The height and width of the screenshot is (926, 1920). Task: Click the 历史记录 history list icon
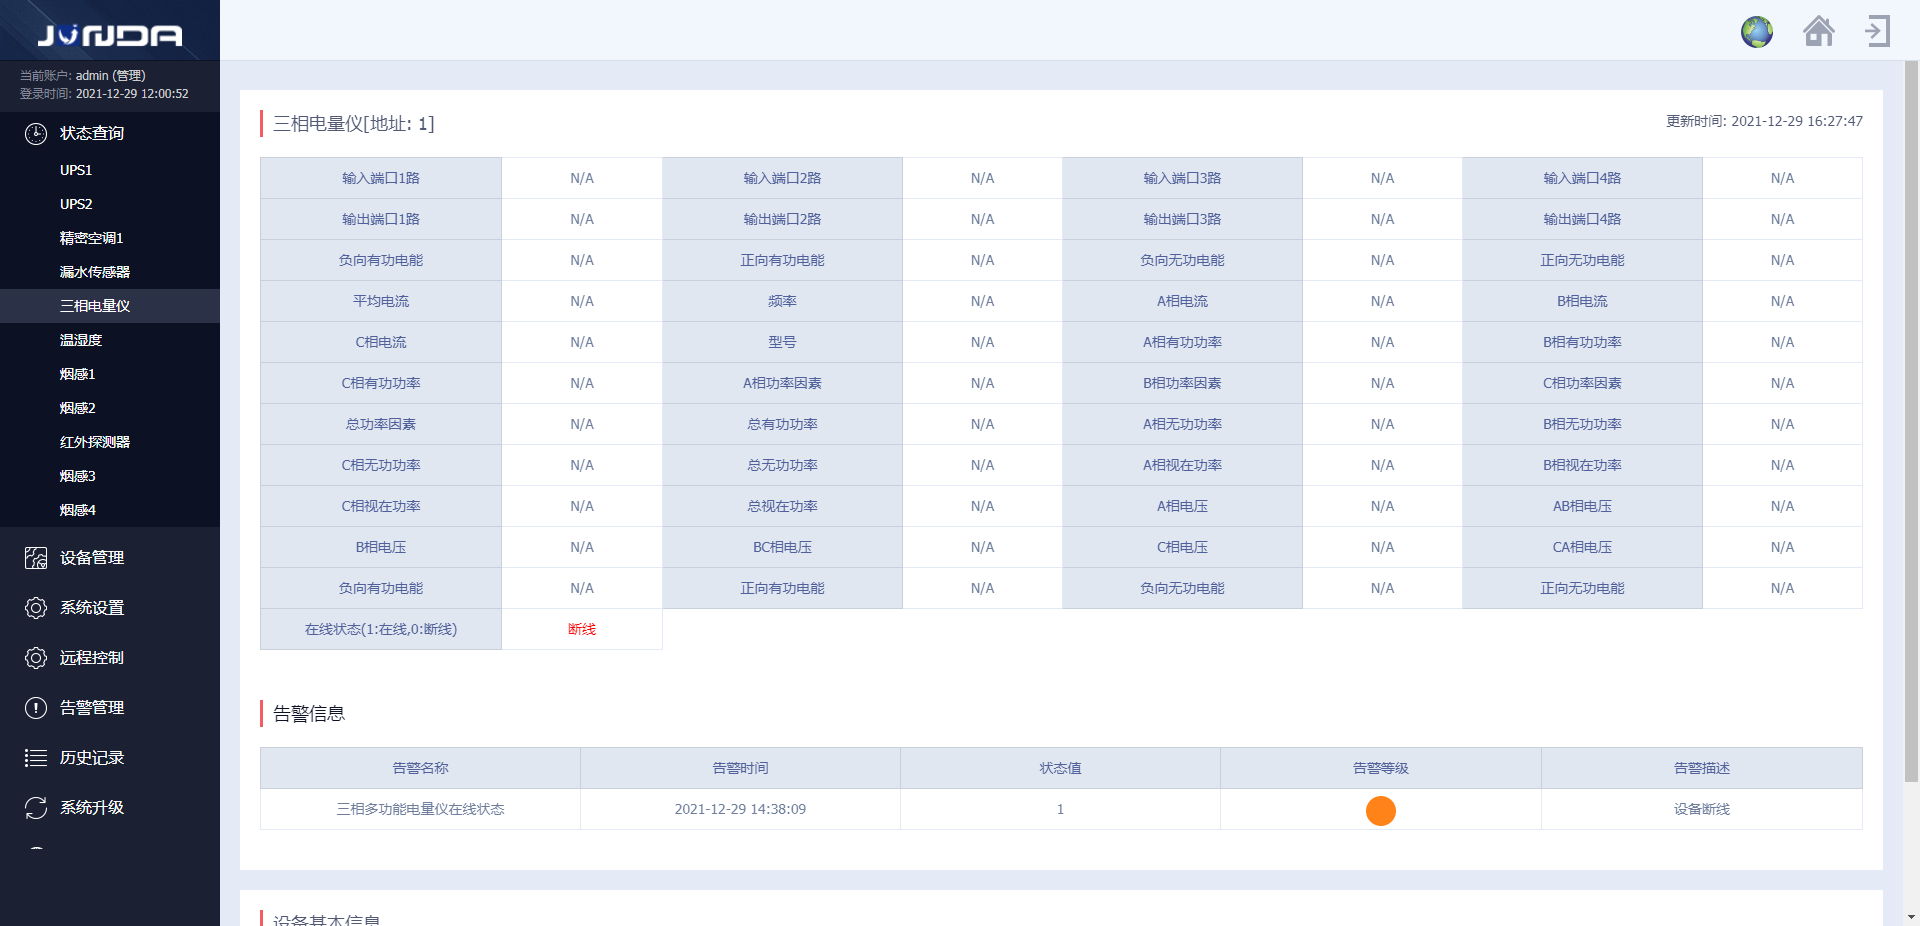36,758
